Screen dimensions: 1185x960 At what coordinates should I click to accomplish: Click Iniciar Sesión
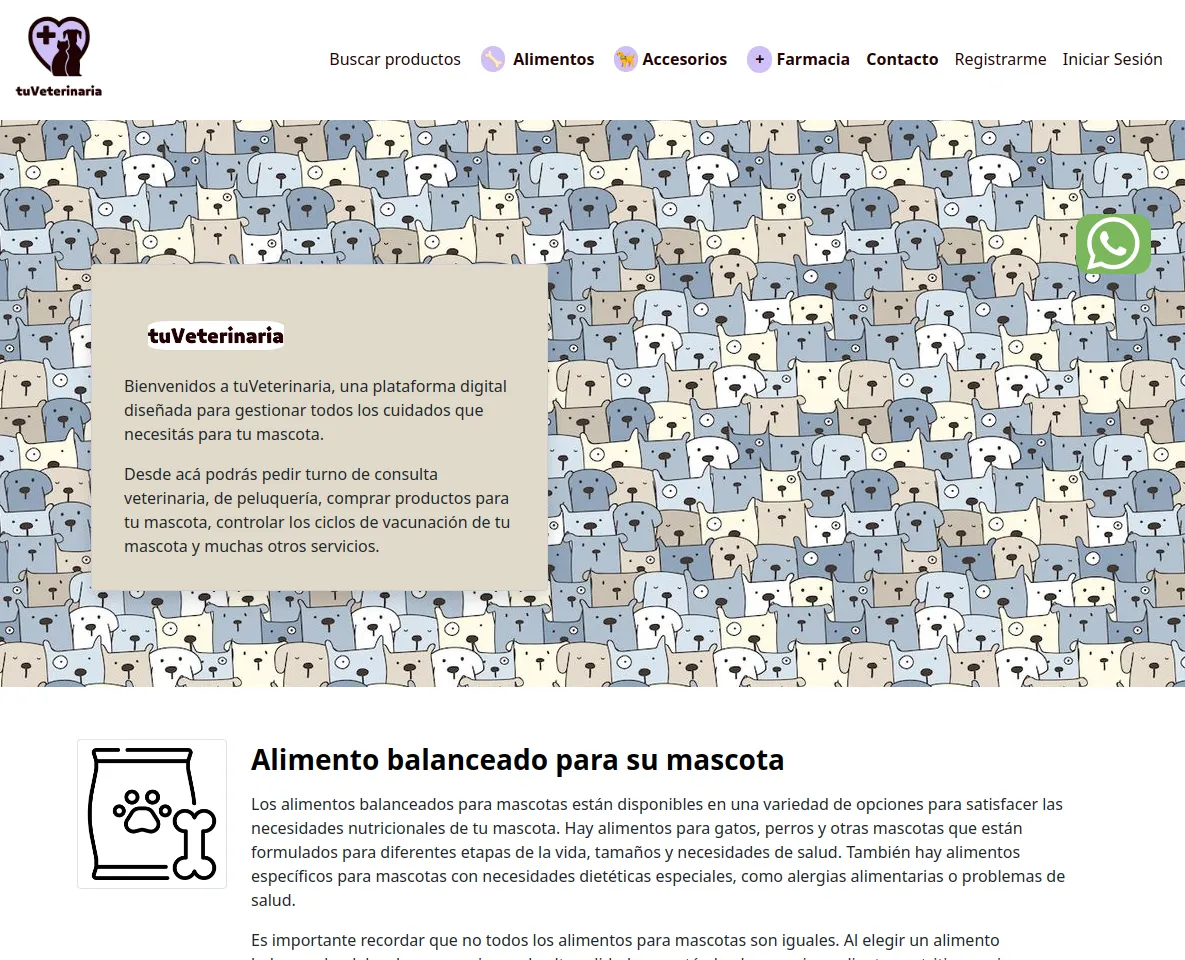(x=1112, y=60)
